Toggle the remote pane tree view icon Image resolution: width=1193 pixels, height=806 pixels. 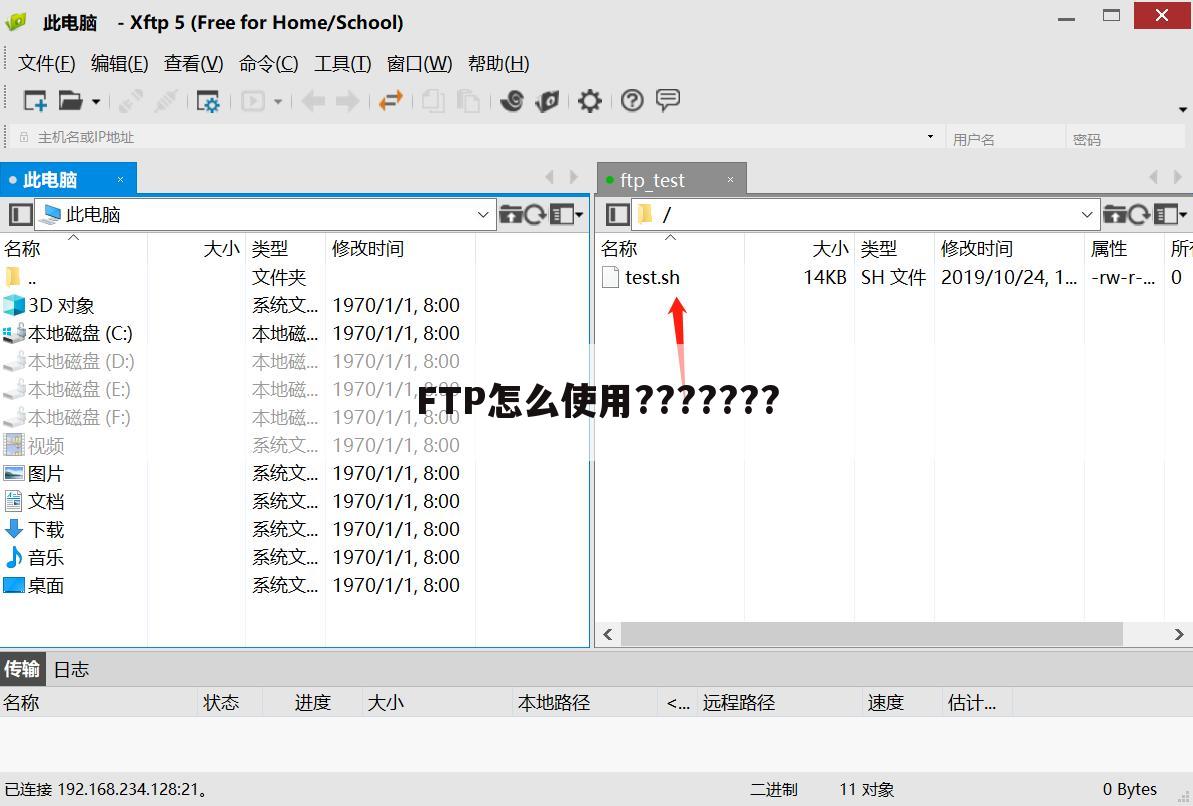pos(618,215)
